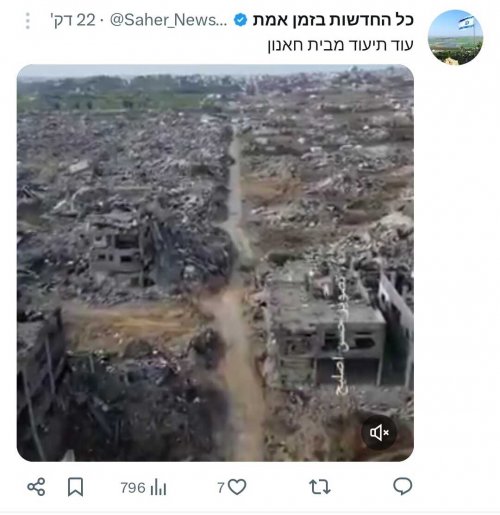Click the '22 דק' post timestamp
The image size is (500, 515).
click(x=73, y=20)
